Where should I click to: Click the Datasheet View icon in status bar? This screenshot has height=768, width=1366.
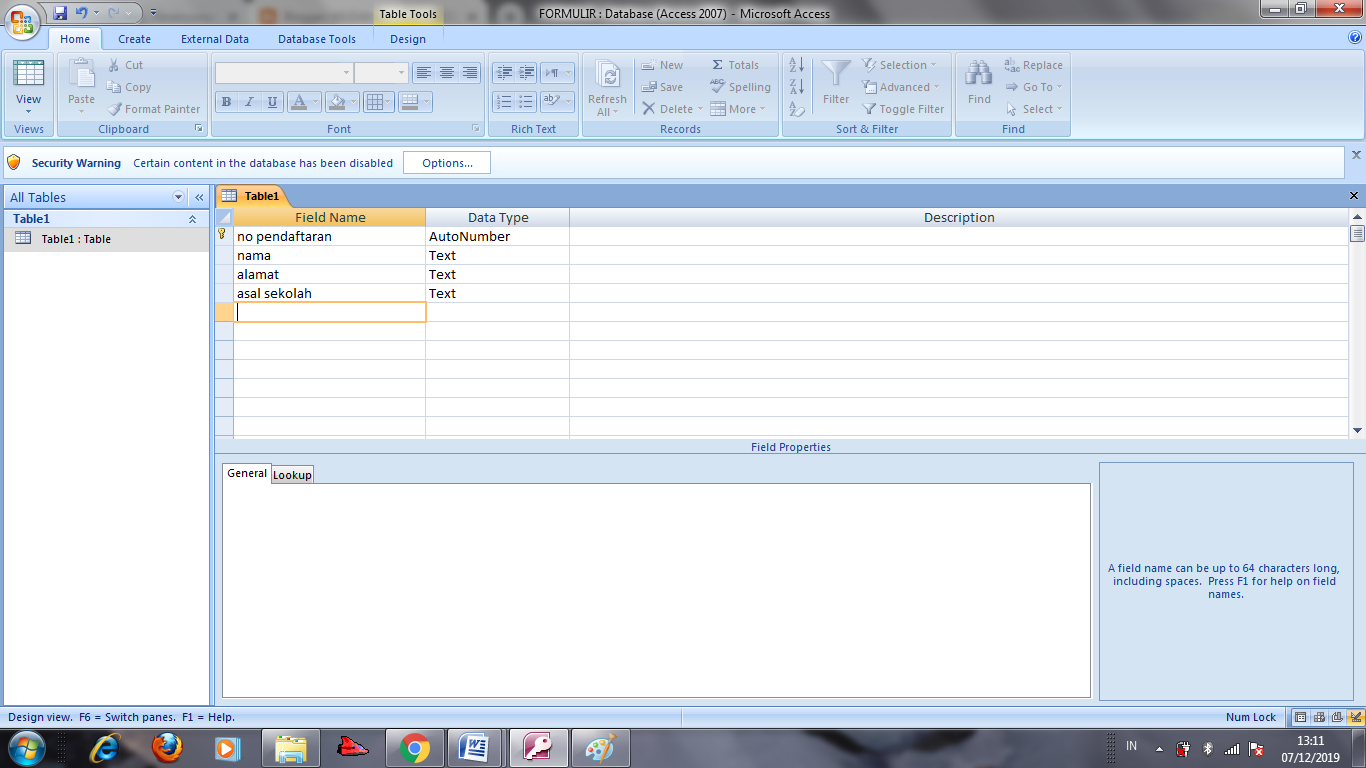click(x=1300, y=717)
